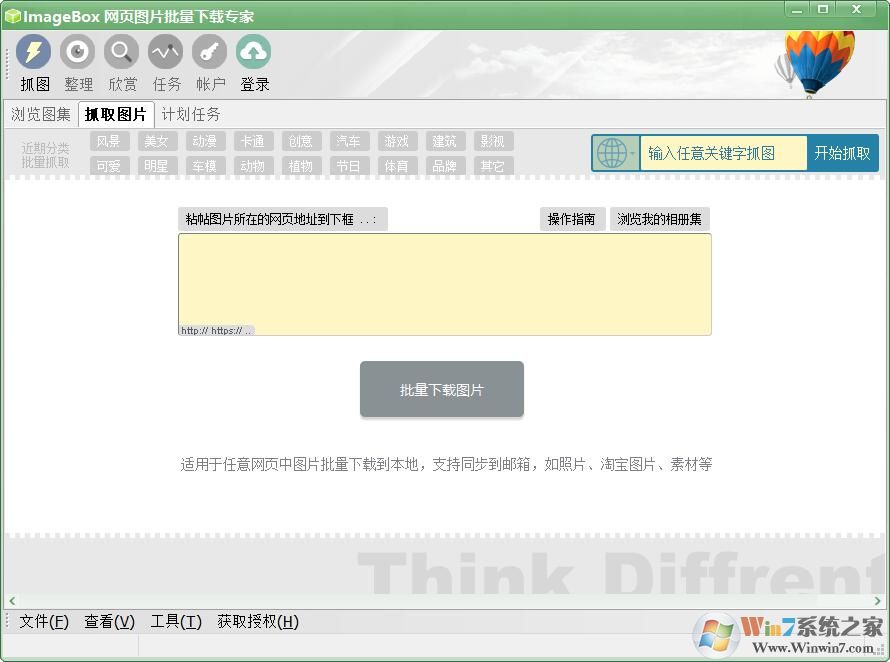Choose the 植物 category tag

point(300,166)
